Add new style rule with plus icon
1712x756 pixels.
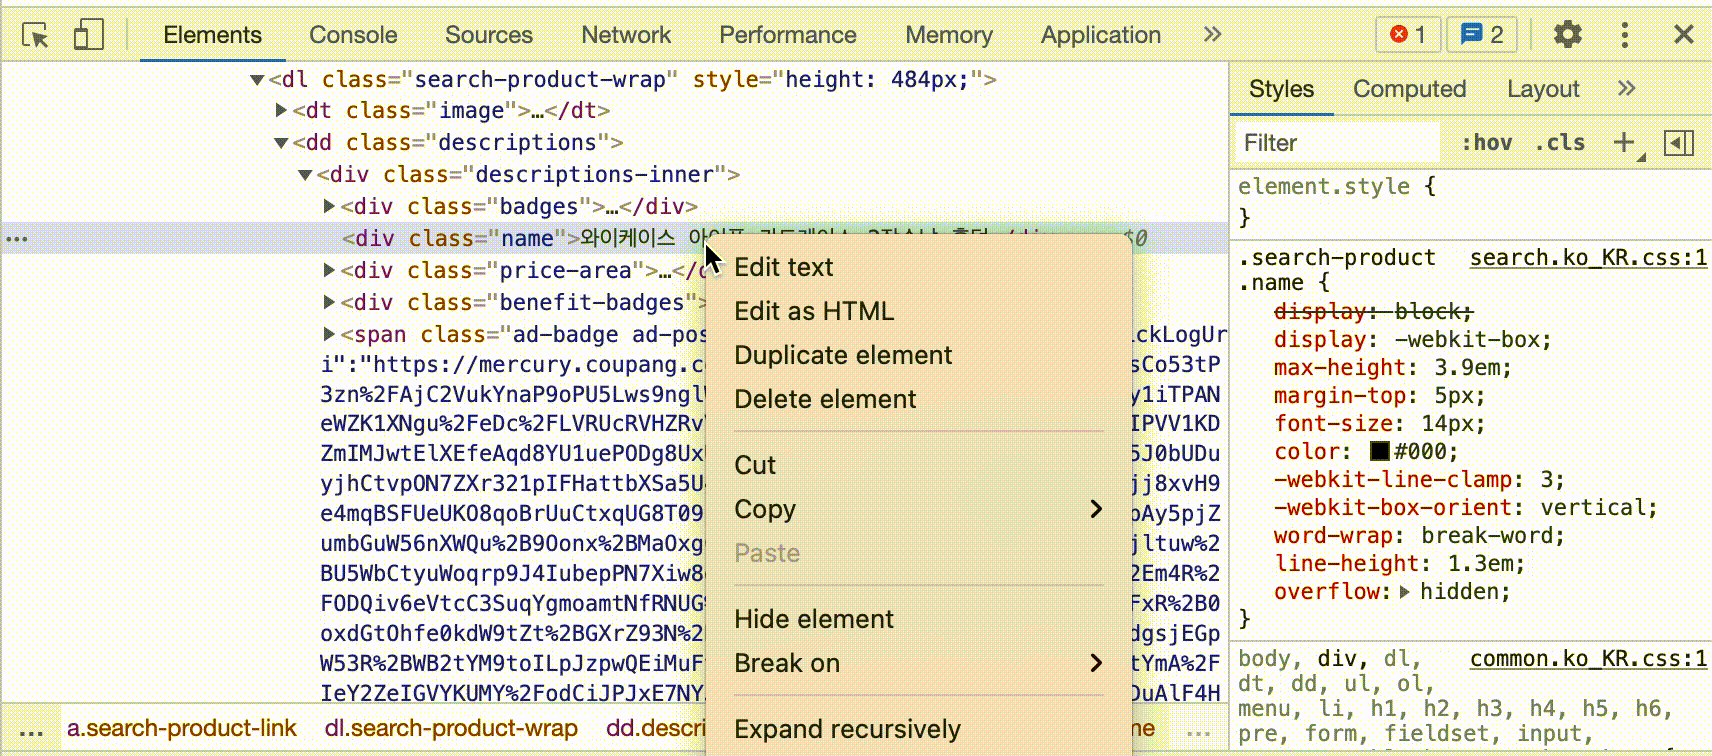coord(1625,143)
